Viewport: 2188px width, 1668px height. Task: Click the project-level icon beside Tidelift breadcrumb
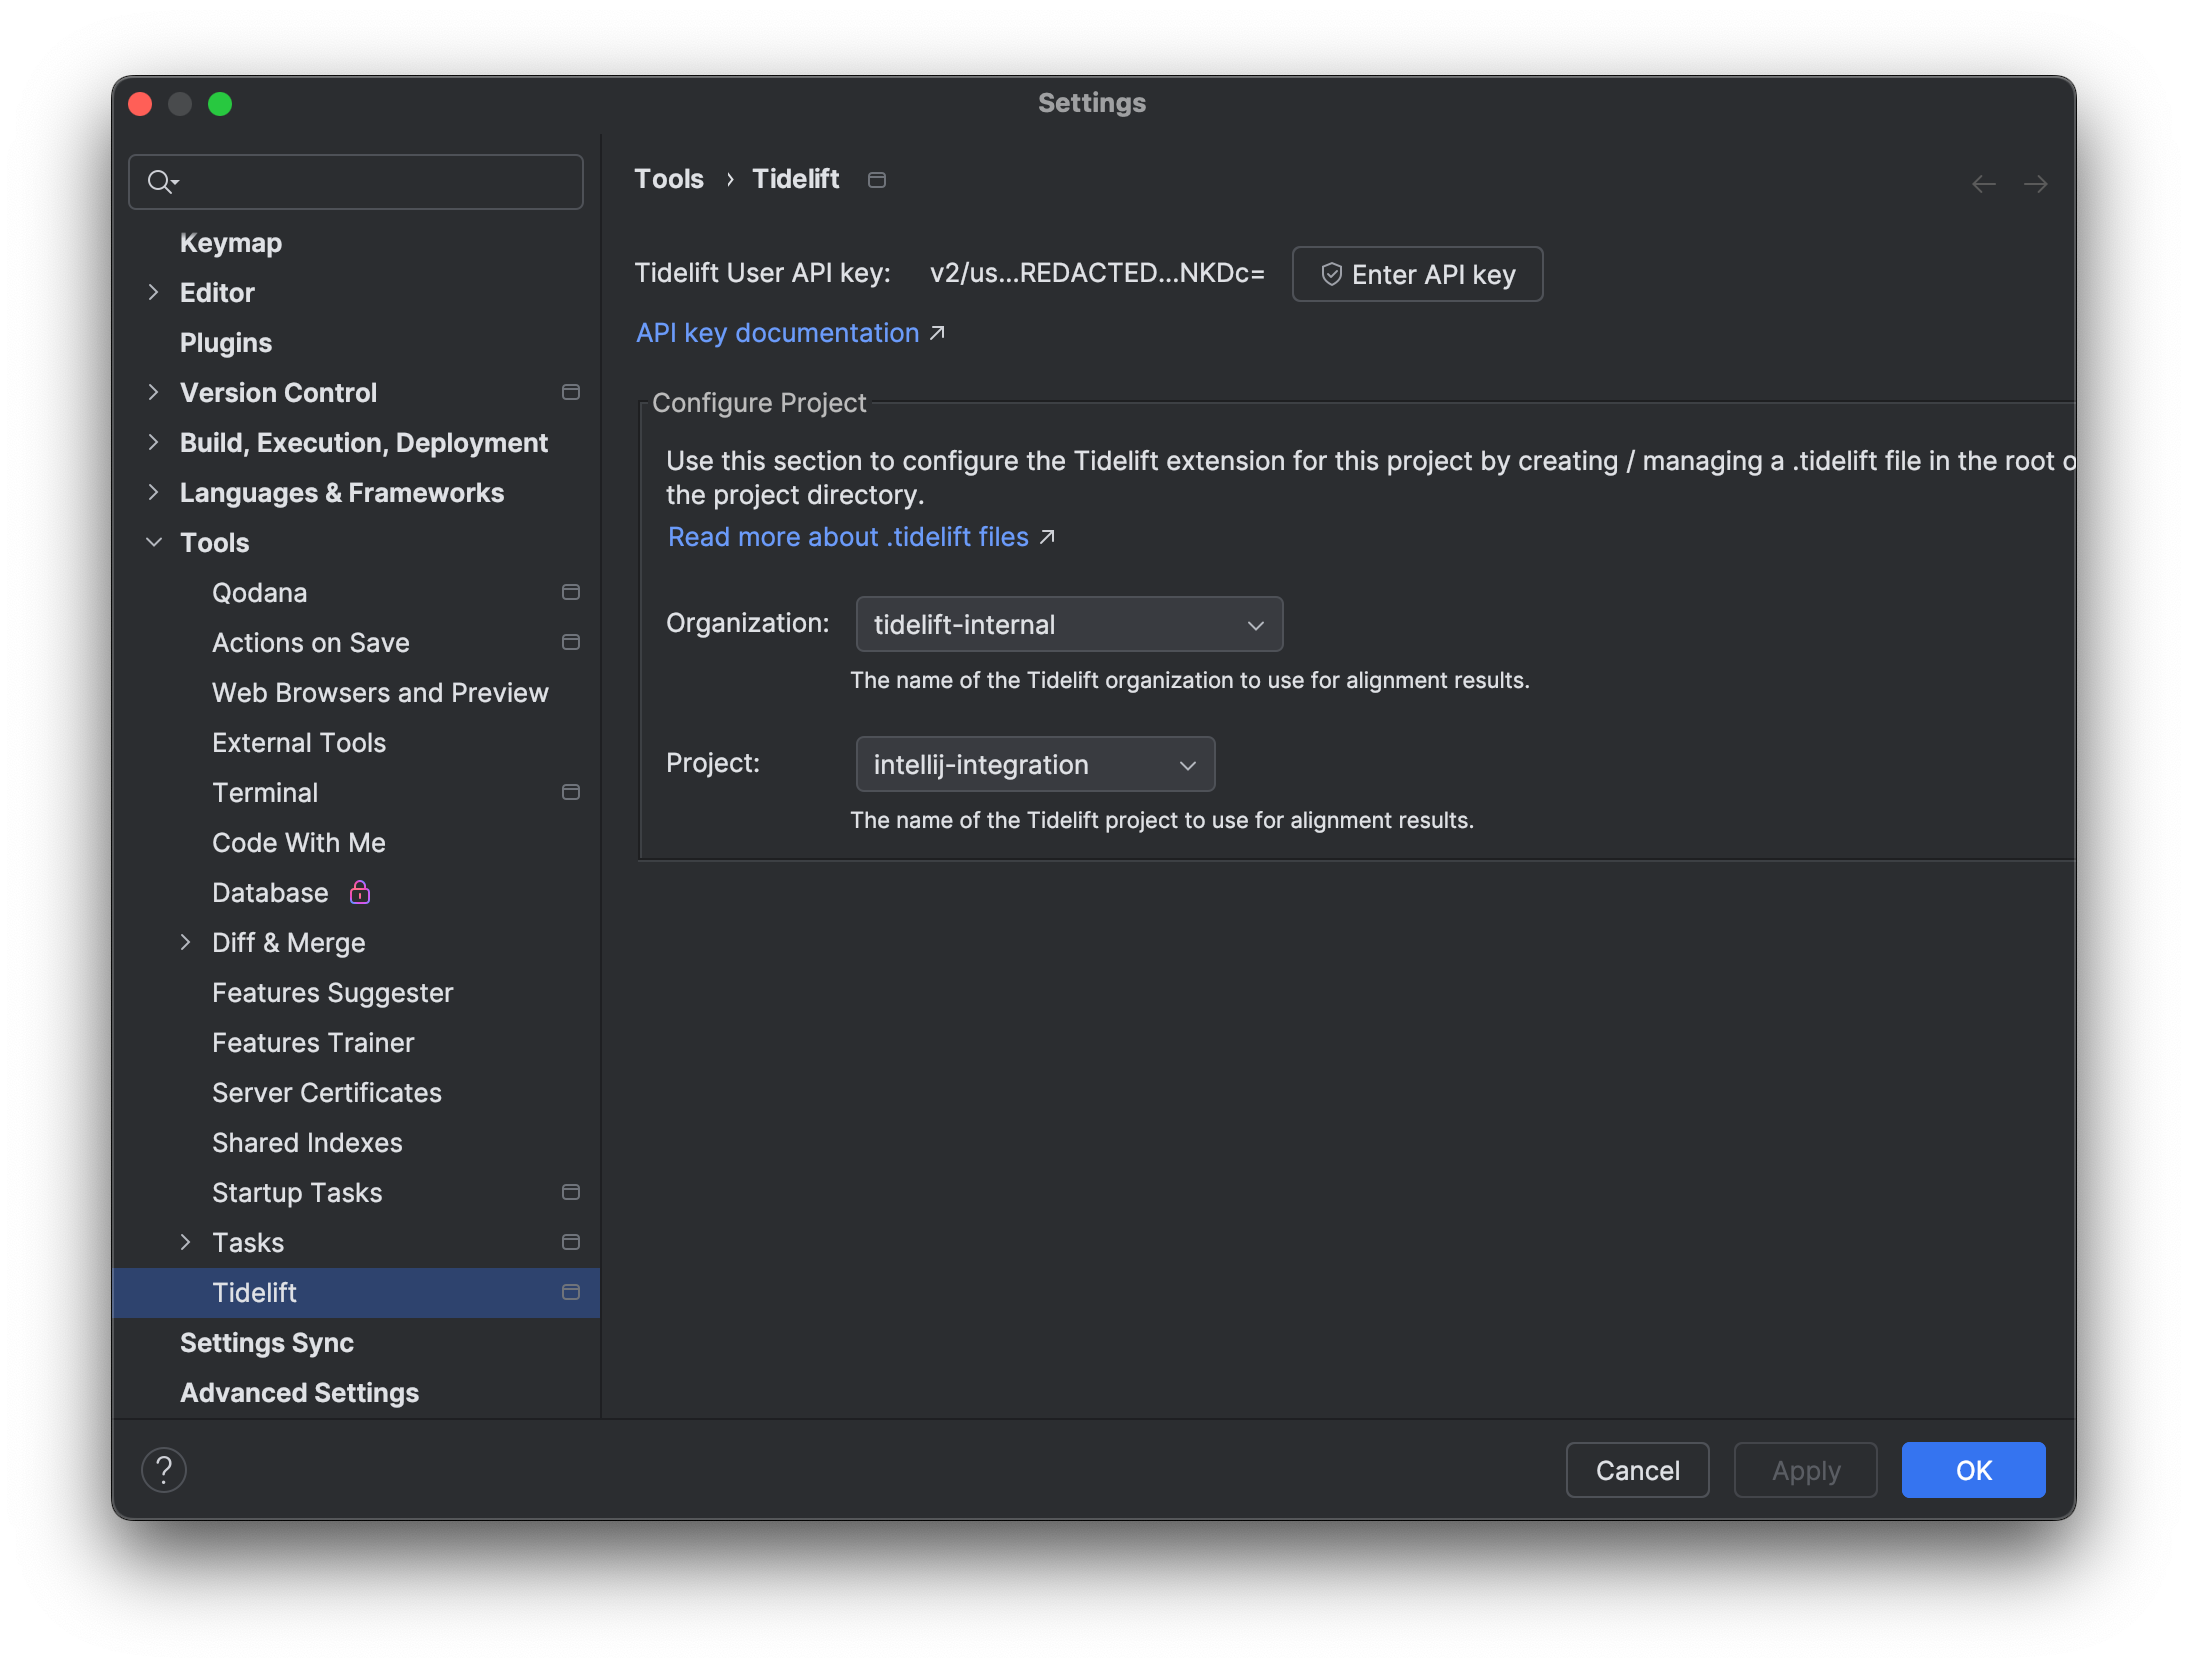877,180
